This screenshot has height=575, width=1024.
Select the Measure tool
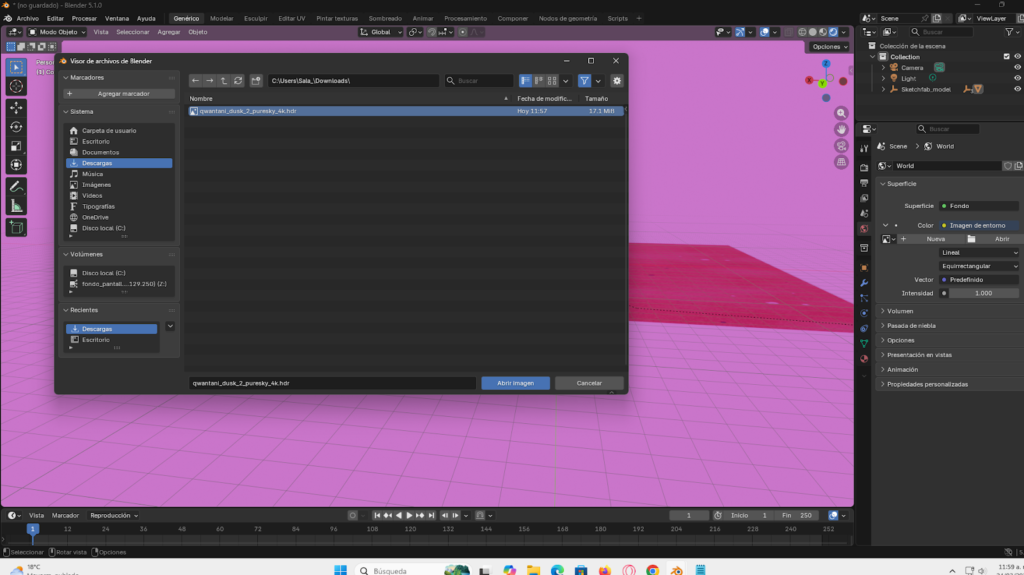pyautogui.click(x=16, y=206)
